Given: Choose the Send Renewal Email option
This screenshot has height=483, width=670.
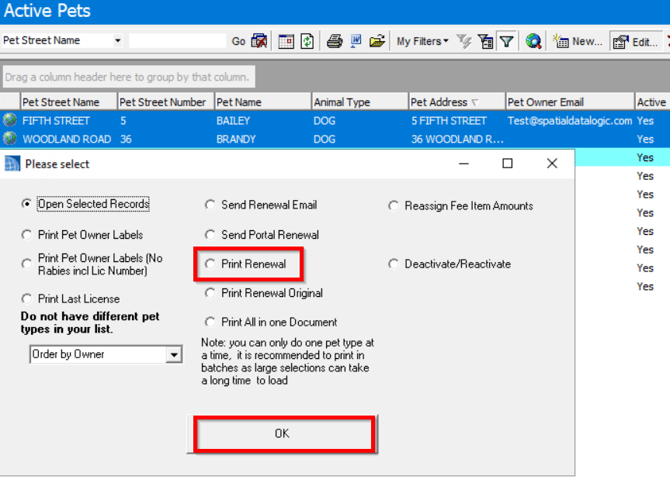Looking at the screenshot, I should (210, 205).
